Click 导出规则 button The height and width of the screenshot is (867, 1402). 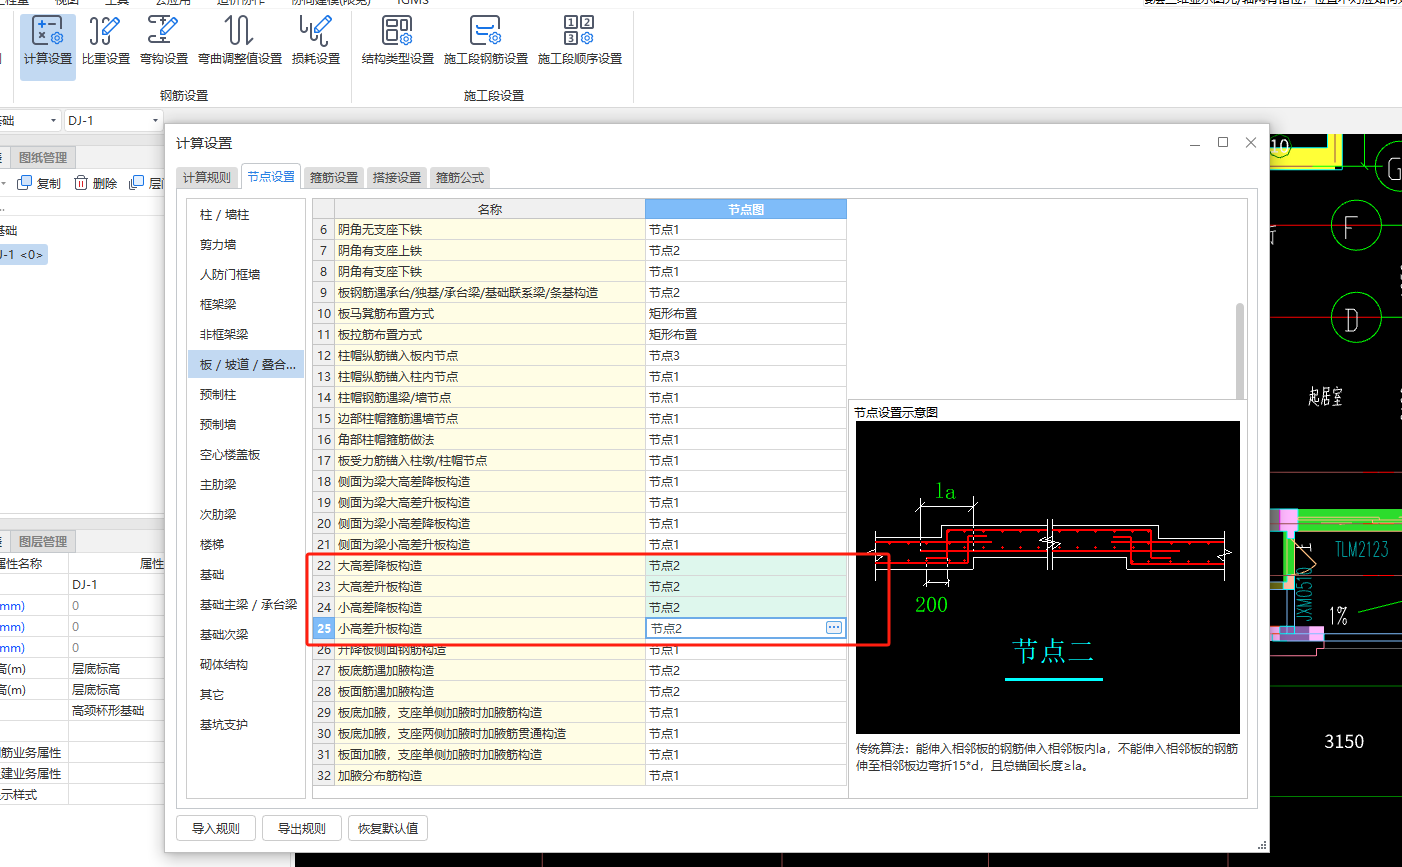click(302, 828)
